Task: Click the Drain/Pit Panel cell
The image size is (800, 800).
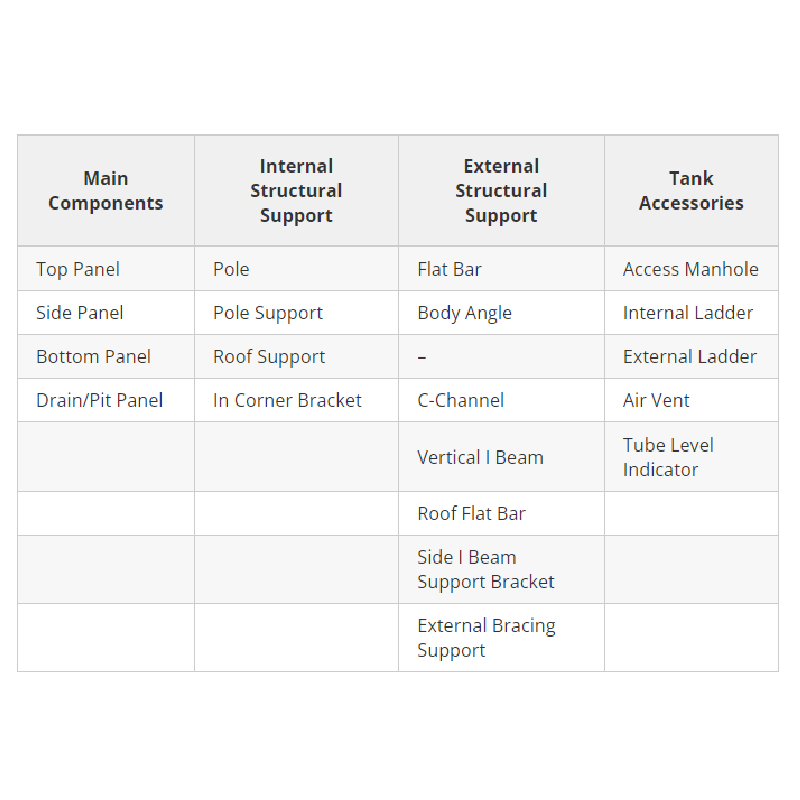Action: [99, 400]
